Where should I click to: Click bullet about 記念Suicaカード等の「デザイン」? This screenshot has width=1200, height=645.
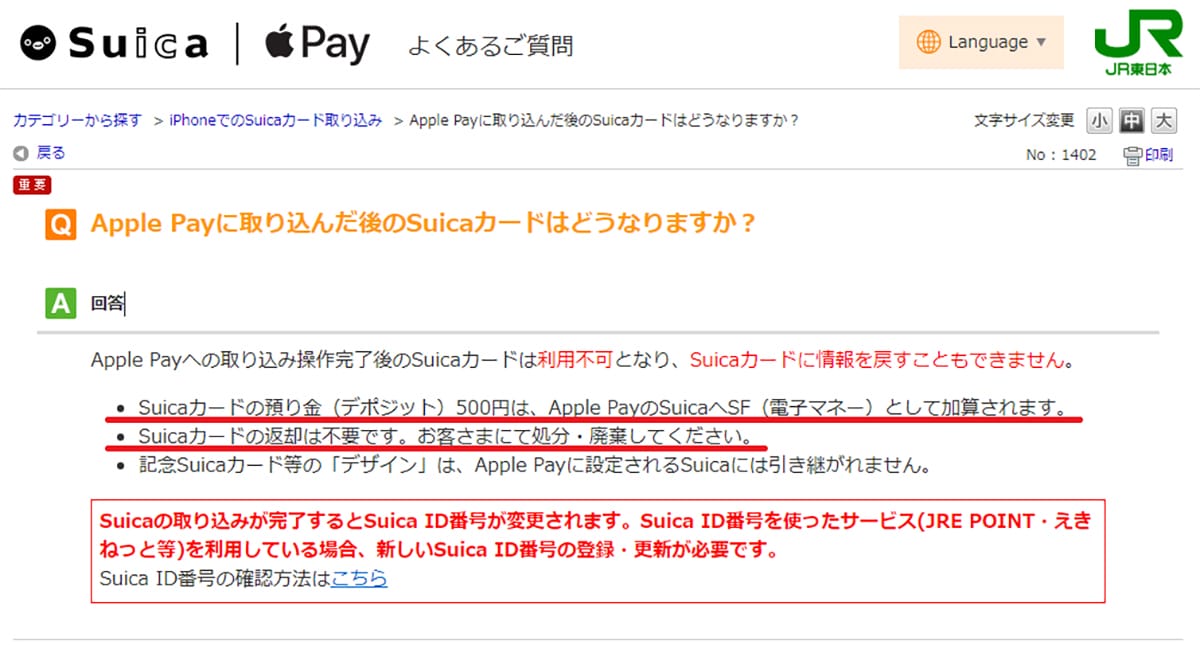pos(535,465)
